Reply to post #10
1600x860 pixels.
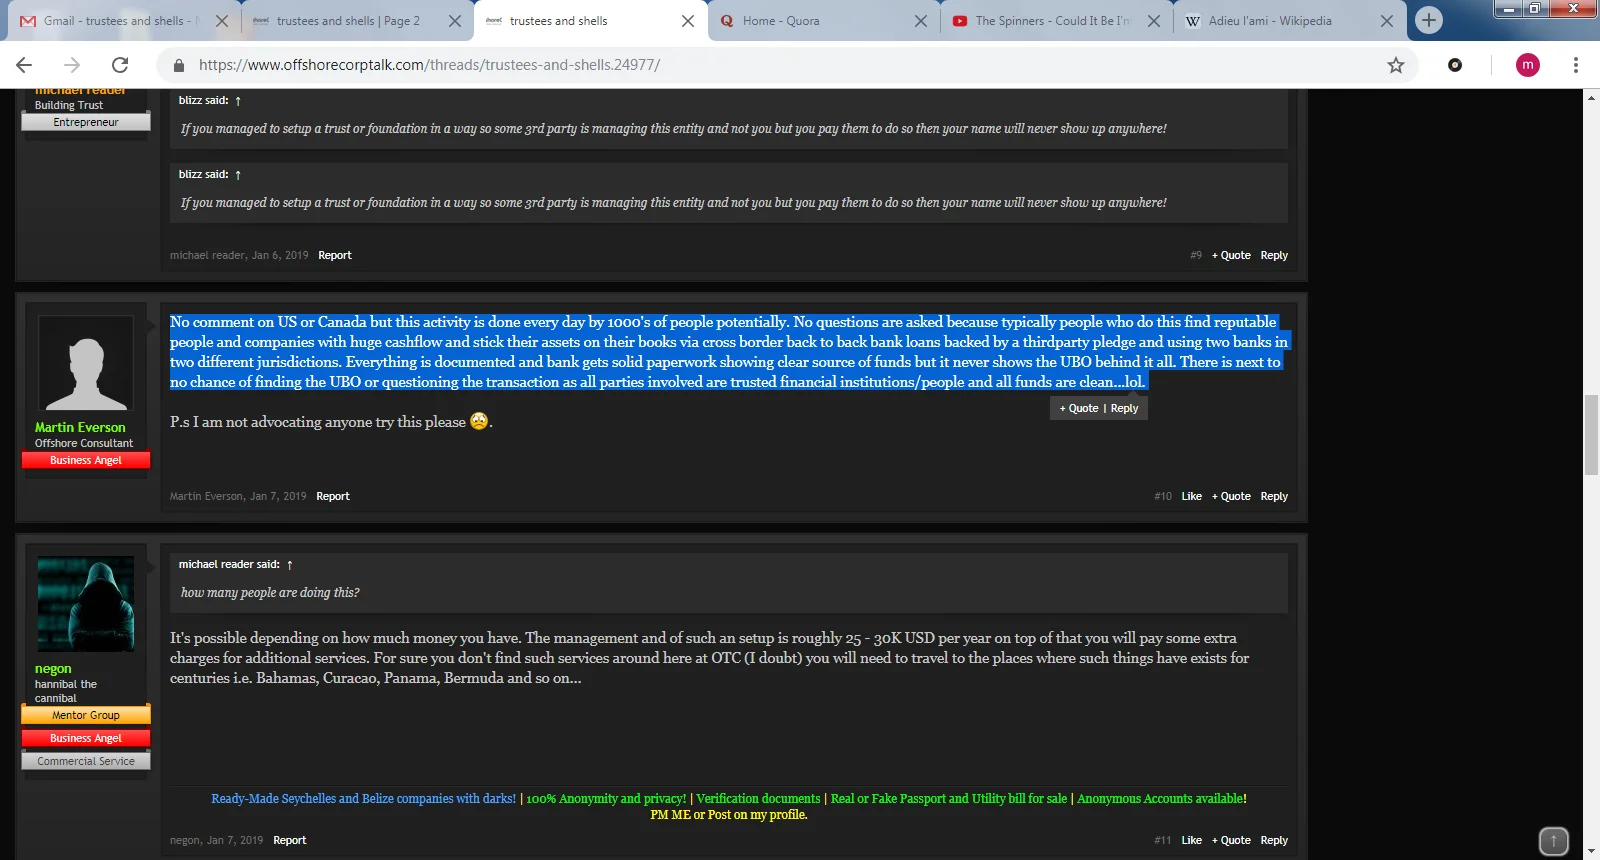[x=1274, y=496]
